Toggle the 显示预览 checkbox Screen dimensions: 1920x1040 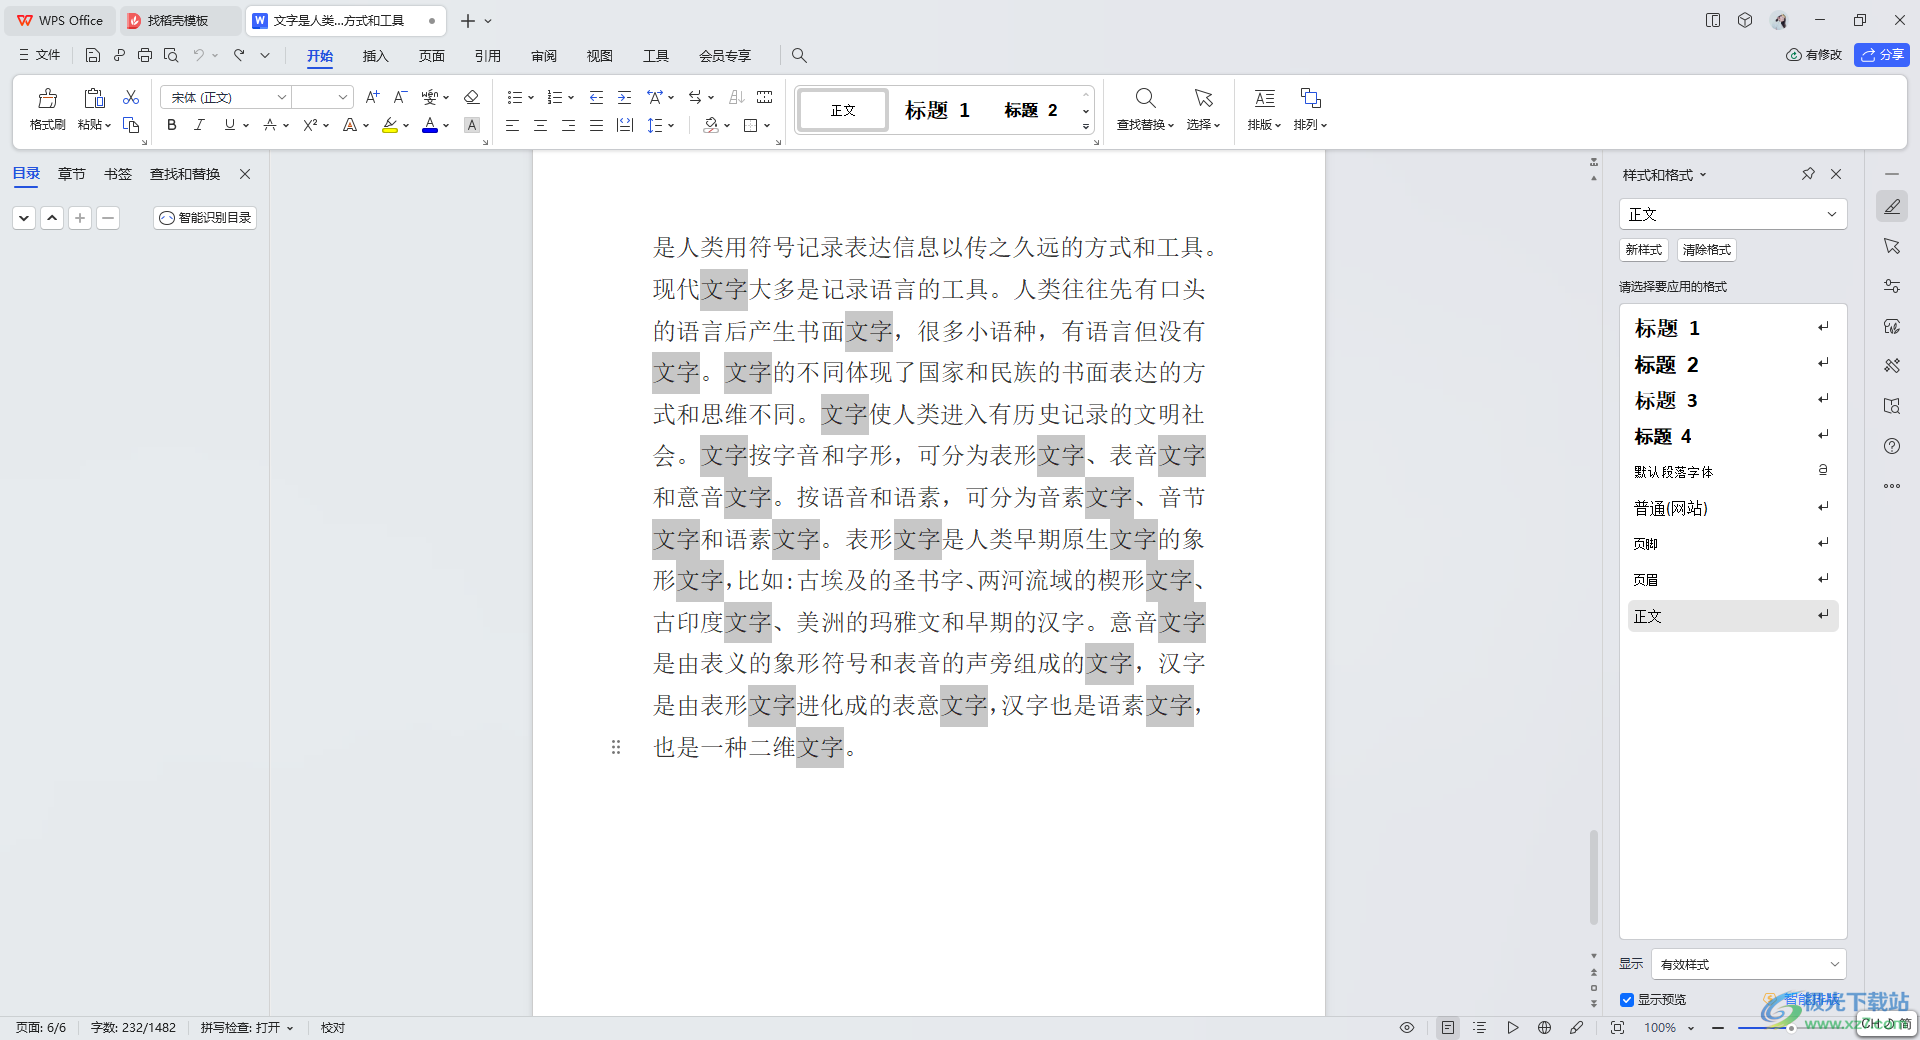(1627, 1000)
